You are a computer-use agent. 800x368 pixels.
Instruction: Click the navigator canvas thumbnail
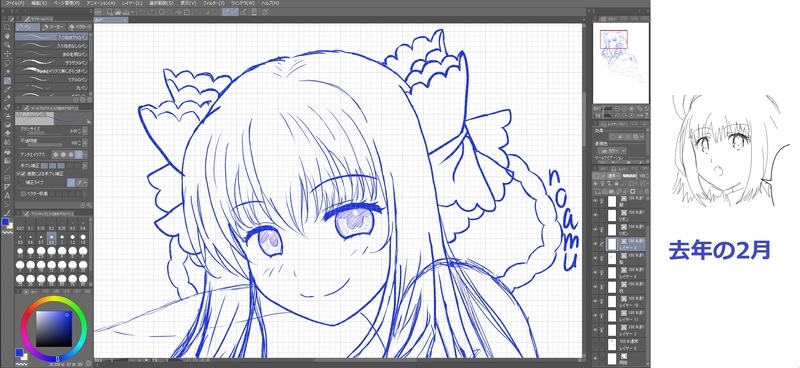click(621, 62)
